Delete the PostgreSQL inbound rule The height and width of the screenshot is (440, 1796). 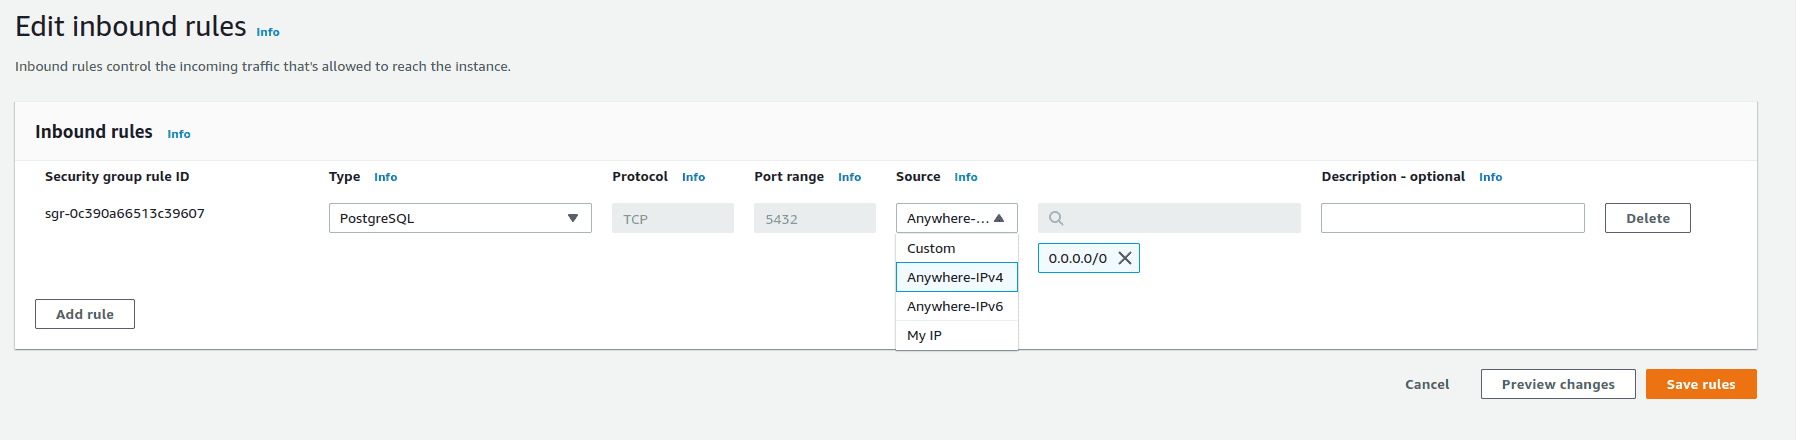click(x=1647, y=218)
